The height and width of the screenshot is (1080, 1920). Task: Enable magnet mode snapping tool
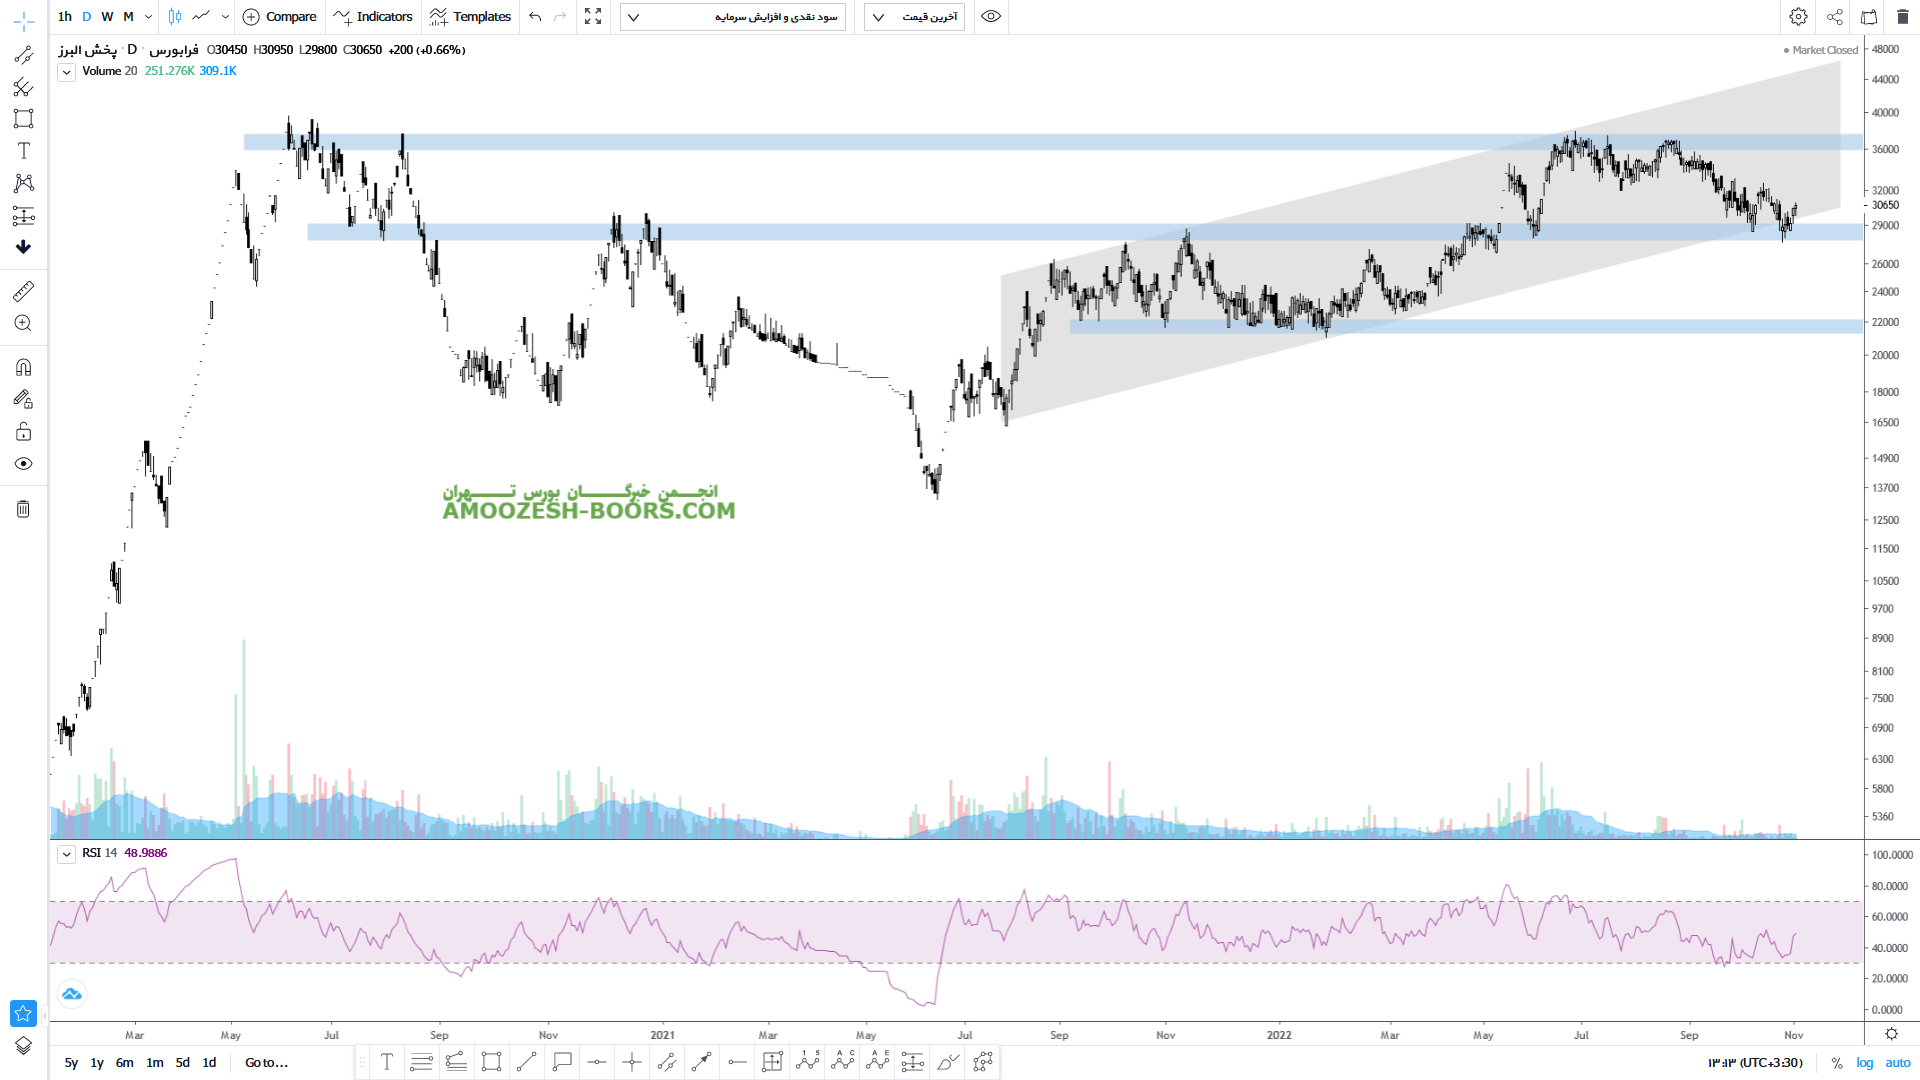click(24, 367)
